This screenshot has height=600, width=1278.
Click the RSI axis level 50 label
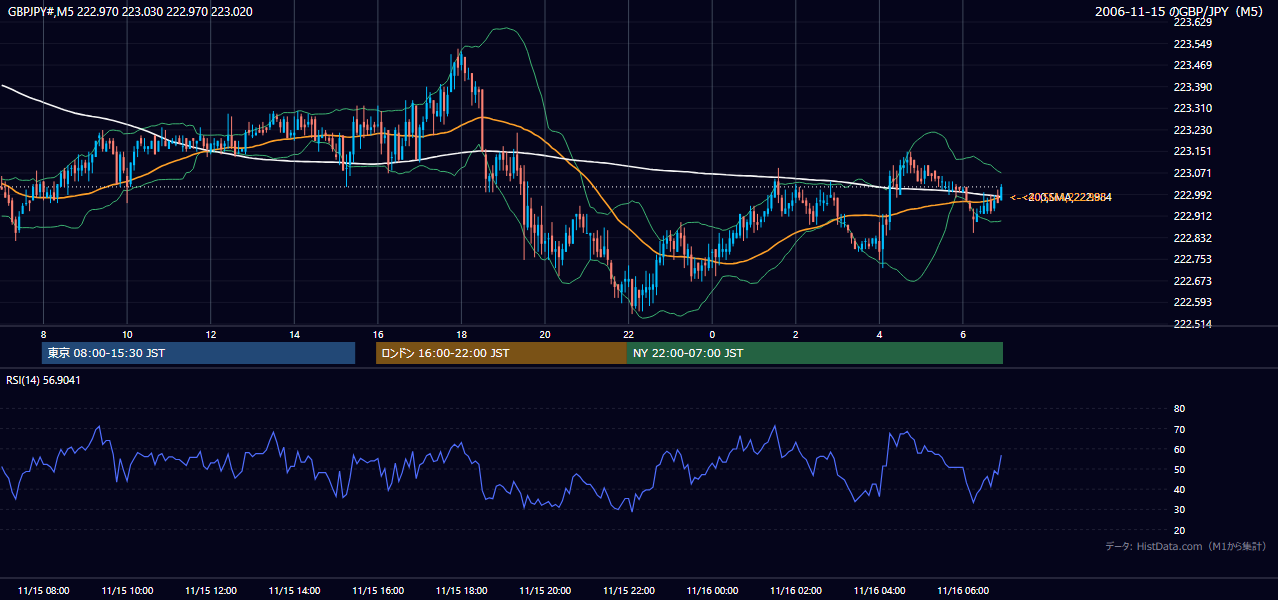[1179, 469]
